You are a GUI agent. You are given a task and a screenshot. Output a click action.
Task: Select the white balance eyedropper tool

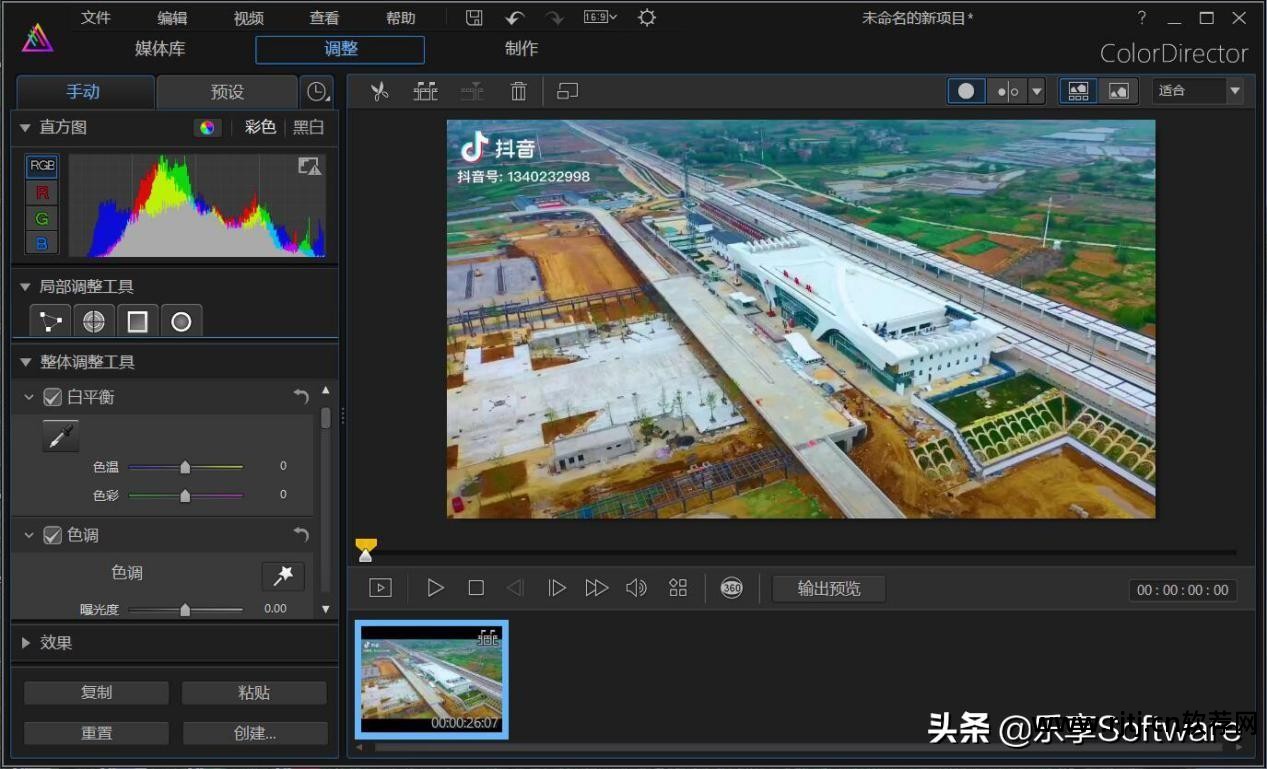pos(61,436)
